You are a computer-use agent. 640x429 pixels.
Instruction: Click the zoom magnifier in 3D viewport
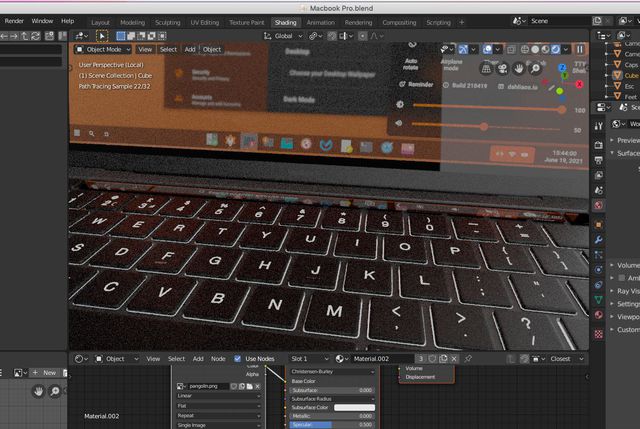(535, 69)
